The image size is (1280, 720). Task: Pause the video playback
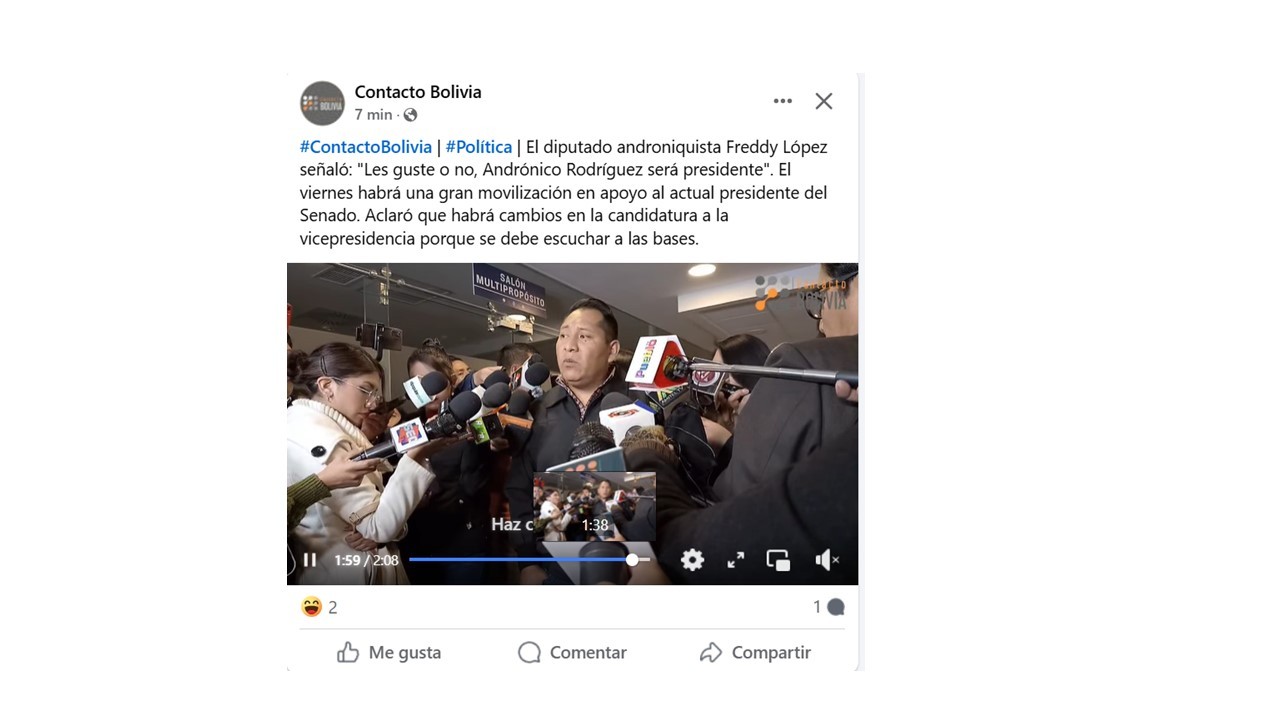coord(310,560)
